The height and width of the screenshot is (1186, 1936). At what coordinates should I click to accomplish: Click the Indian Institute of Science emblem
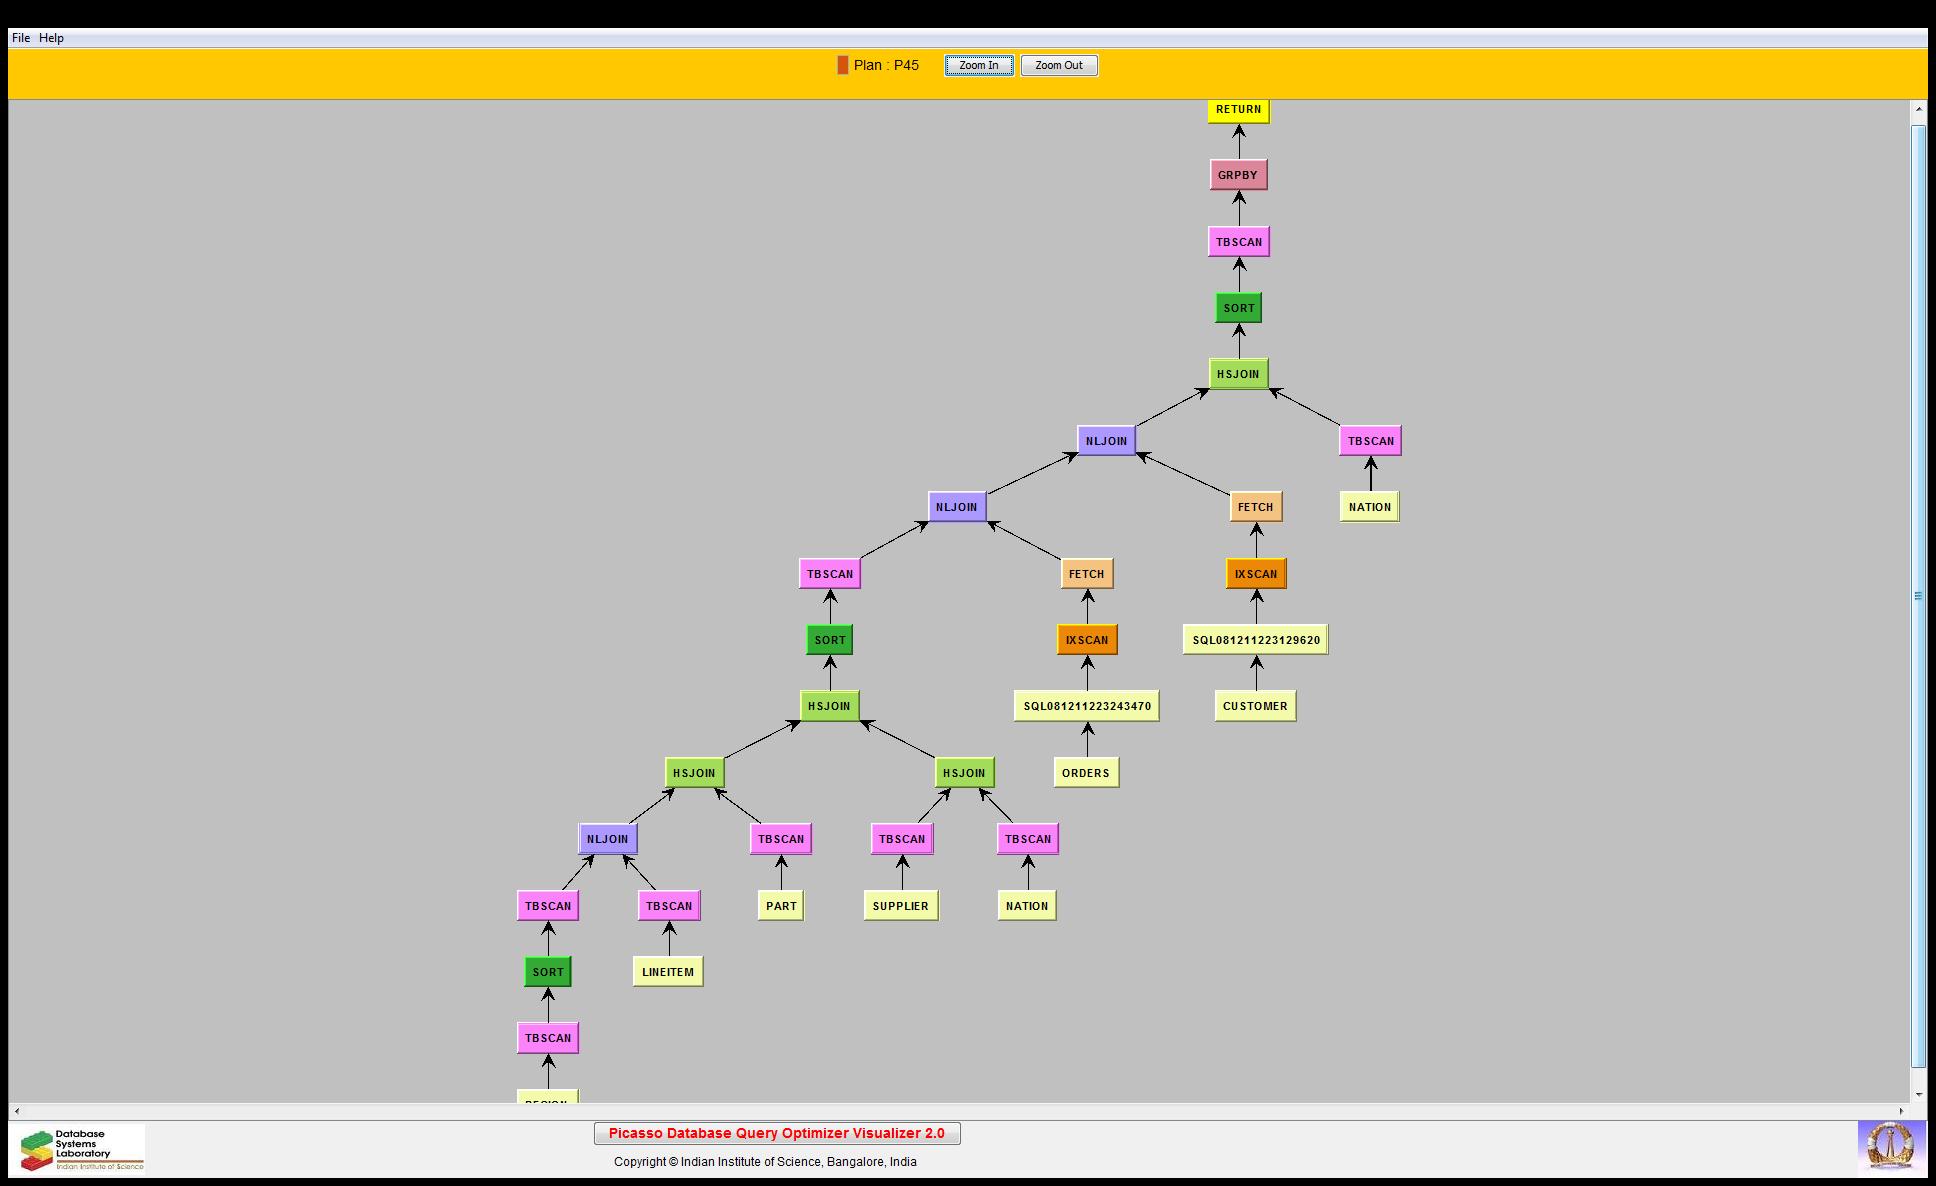(1890, 1146)
